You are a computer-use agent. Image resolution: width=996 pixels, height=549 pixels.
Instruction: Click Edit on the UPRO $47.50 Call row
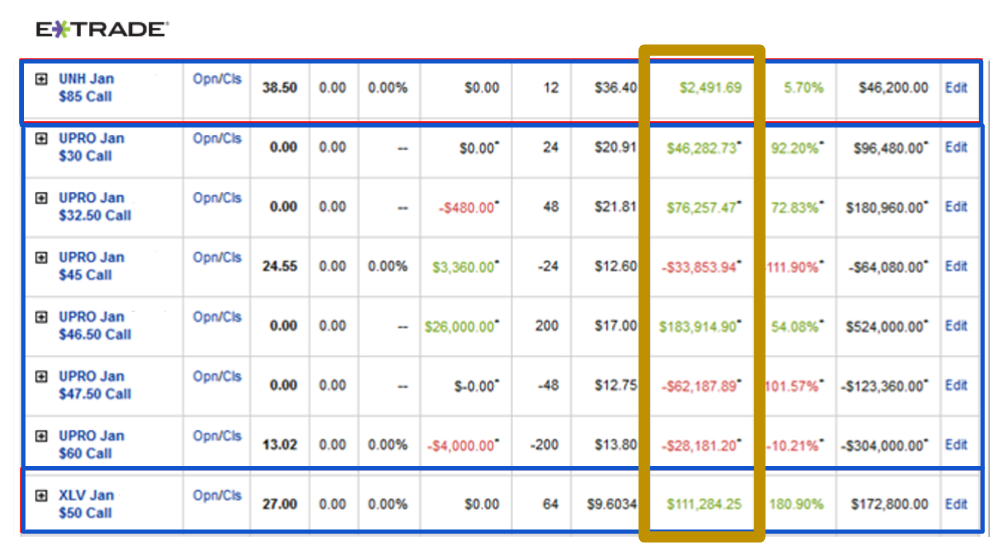click(956, 385)
